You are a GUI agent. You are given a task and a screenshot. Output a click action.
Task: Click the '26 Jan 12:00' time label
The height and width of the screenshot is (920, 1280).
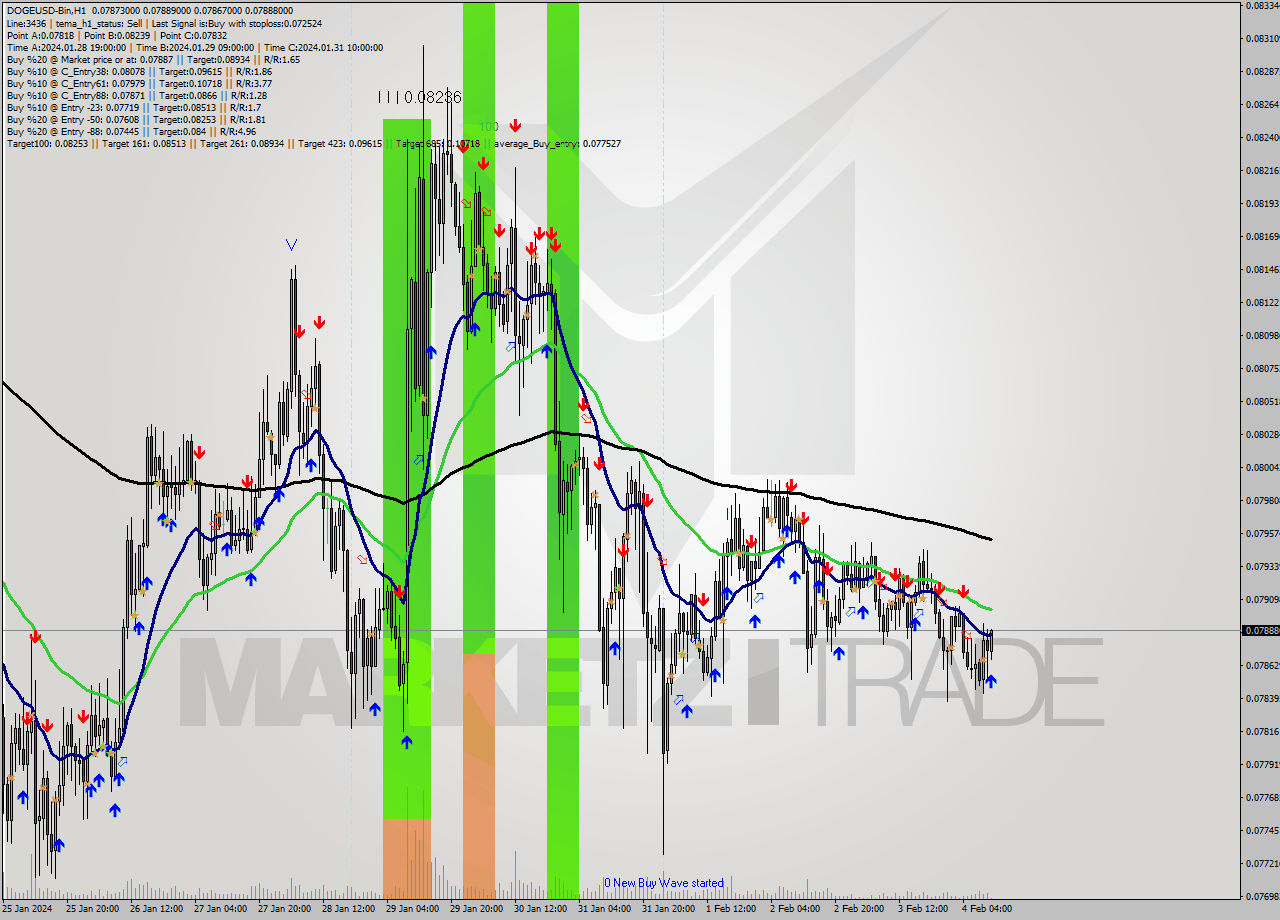click(x=156, y=909)
